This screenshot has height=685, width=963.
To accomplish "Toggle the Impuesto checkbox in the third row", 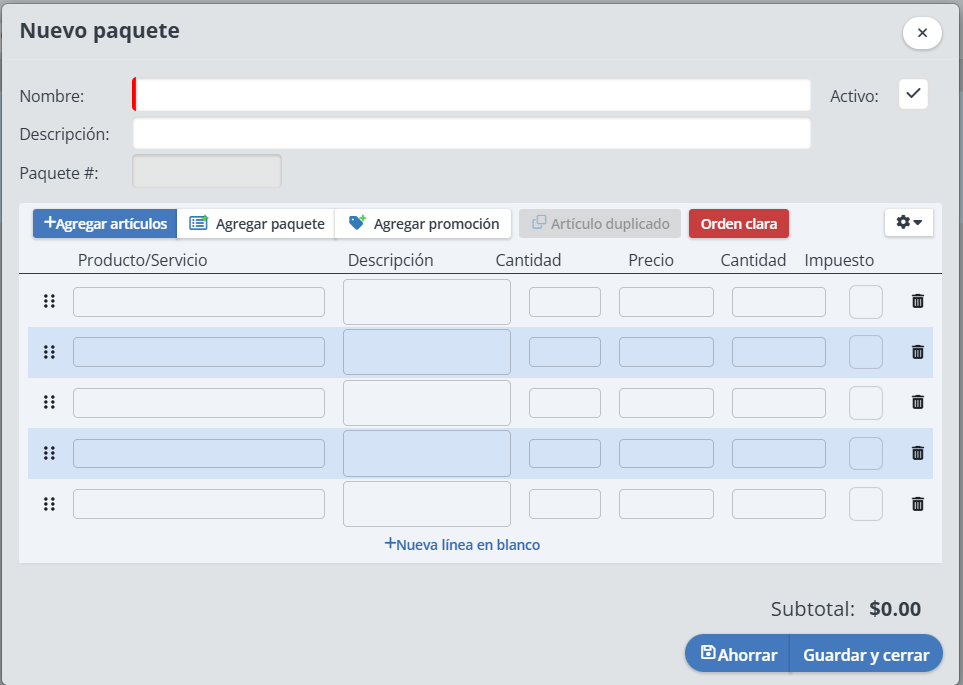I will [x=866, y=402].
